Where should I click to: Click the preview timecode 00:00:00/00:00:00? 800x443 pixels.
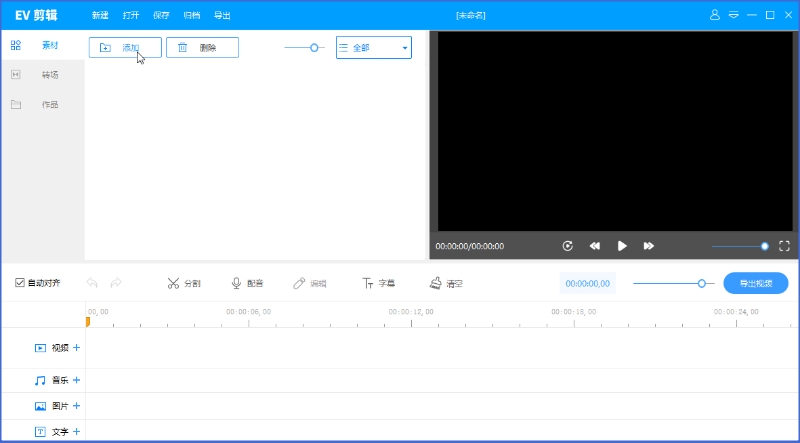pyautogui.click(x=469, y=246)
